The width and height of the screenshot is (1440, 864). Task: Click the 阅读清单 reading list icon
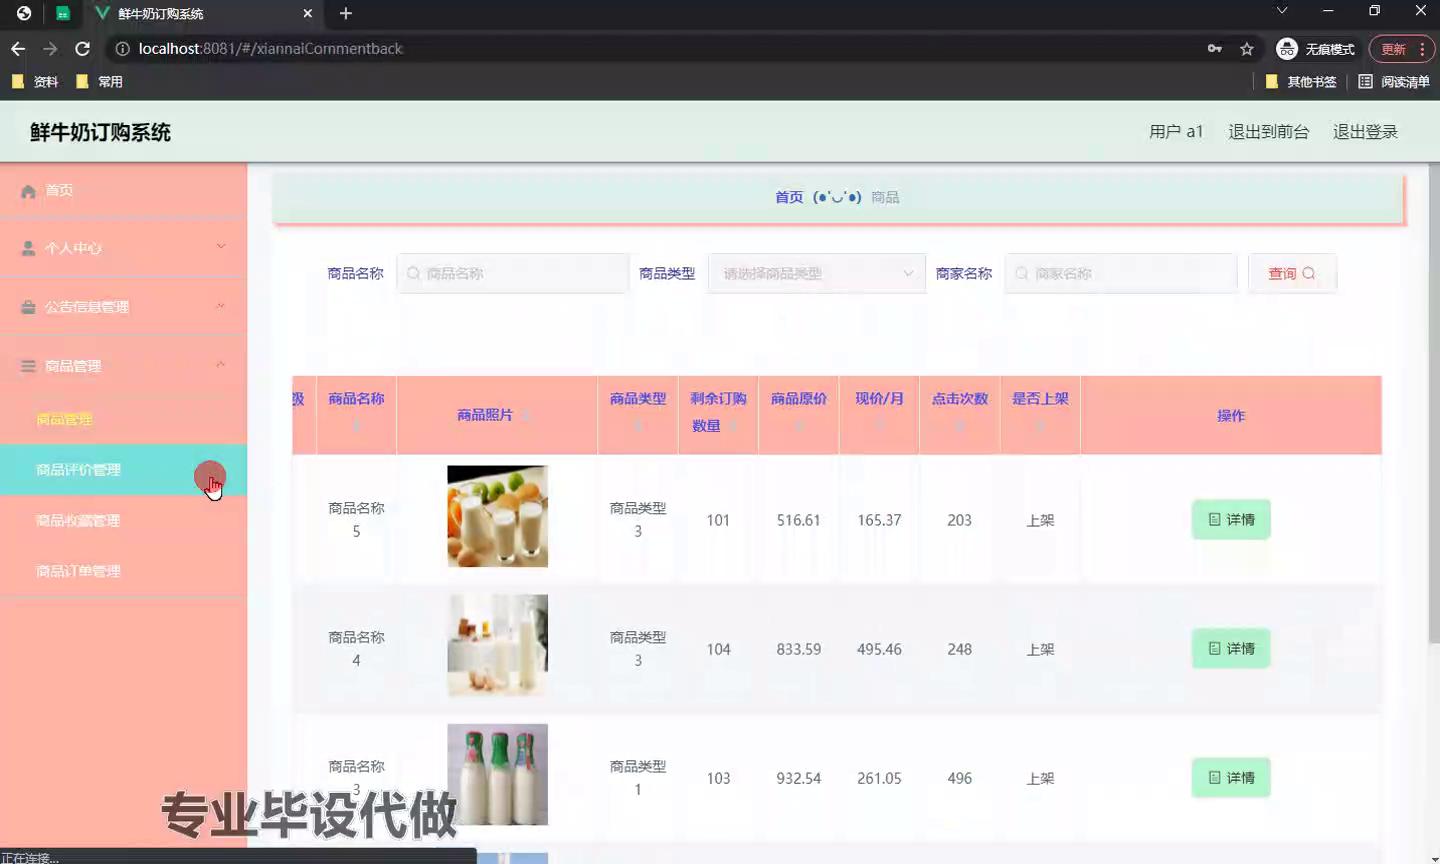tap(1365, 81)
